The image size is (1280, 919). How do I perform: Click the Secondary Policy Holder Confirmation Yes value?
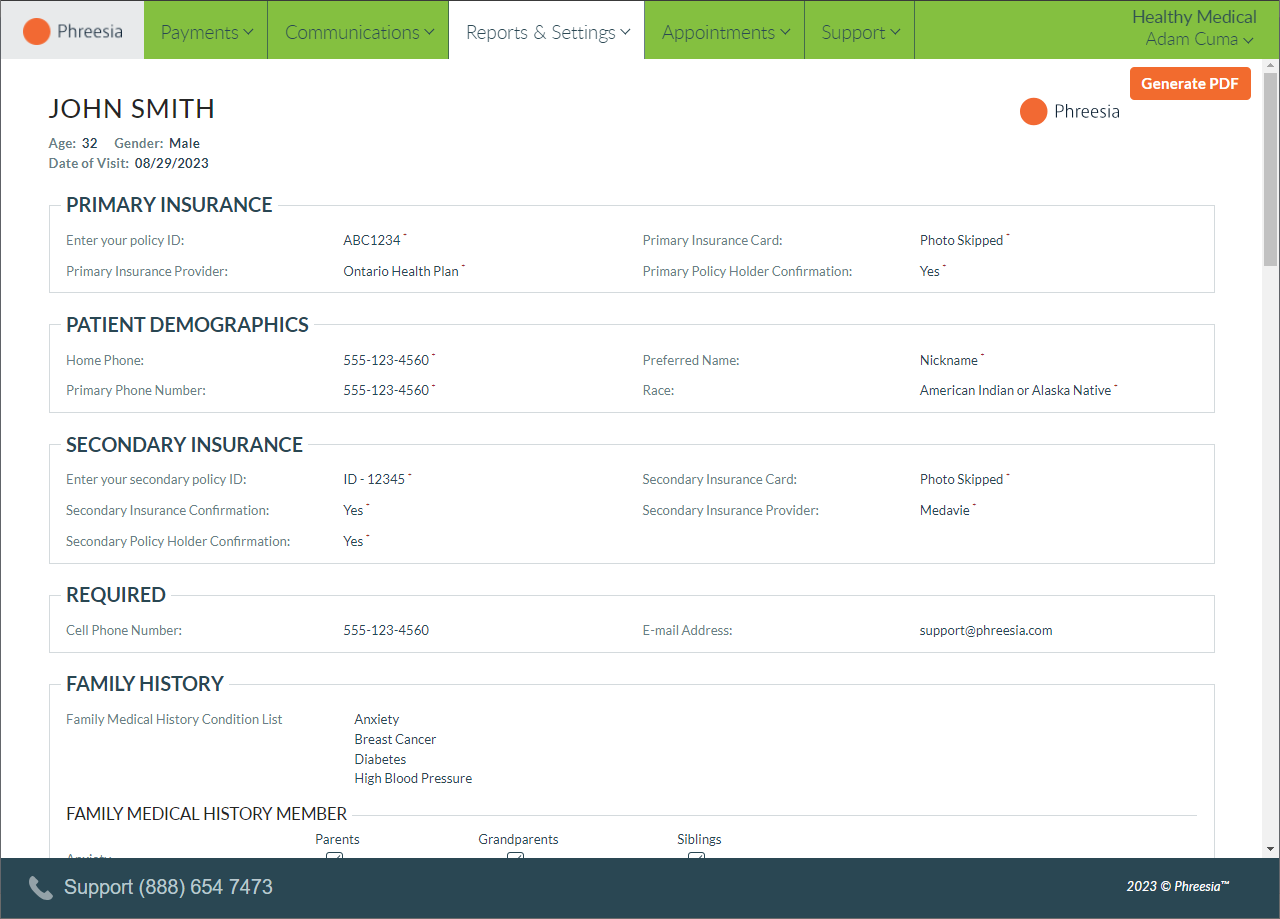pos(353,541)
